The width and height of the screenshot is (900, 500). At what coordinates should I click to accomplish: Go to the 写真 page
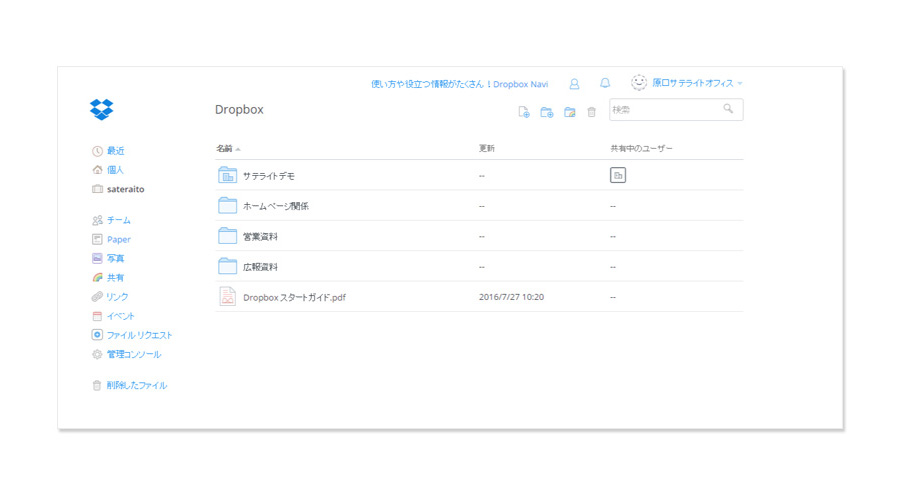pos(115,259)
